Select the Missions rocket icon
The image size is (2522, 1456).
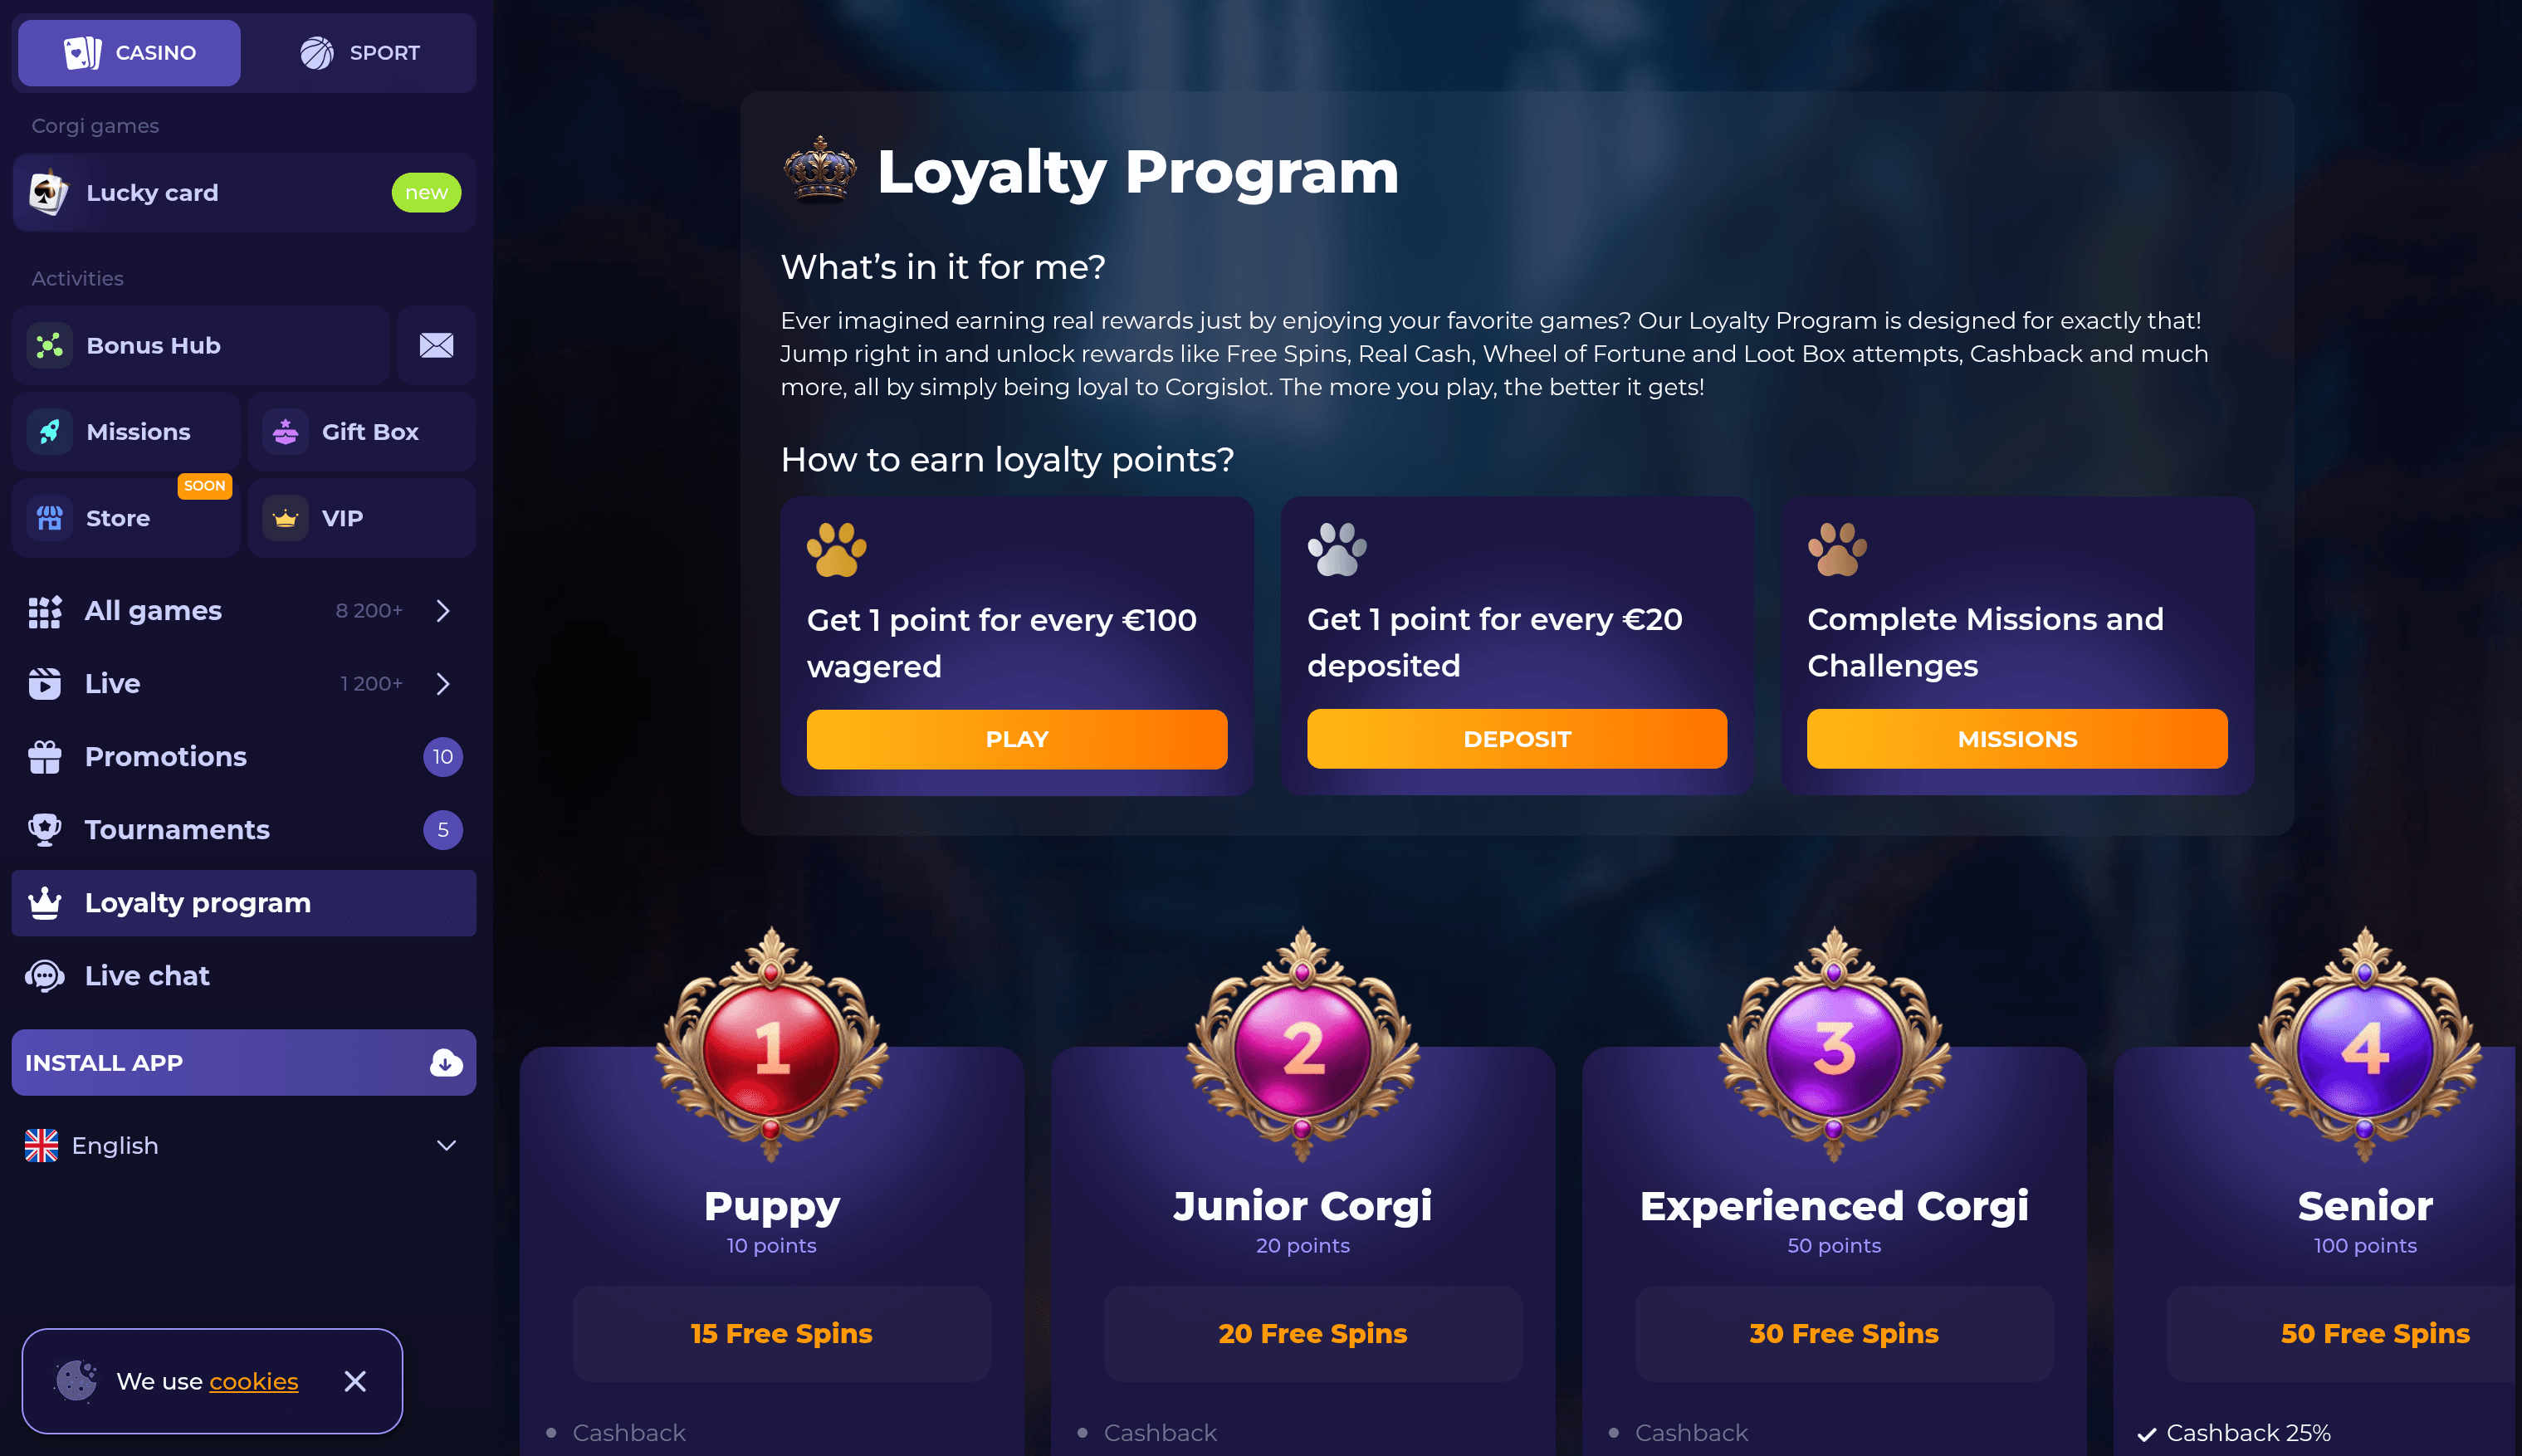tap(48, 431)
